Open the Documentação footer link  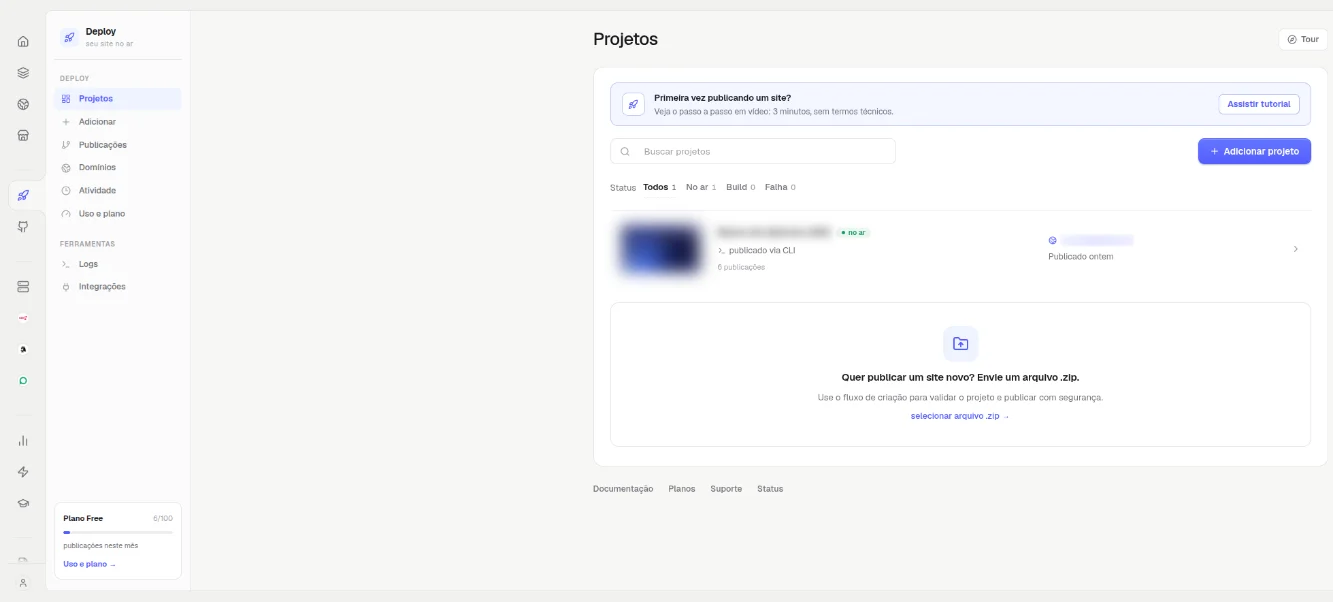point(623,489)
